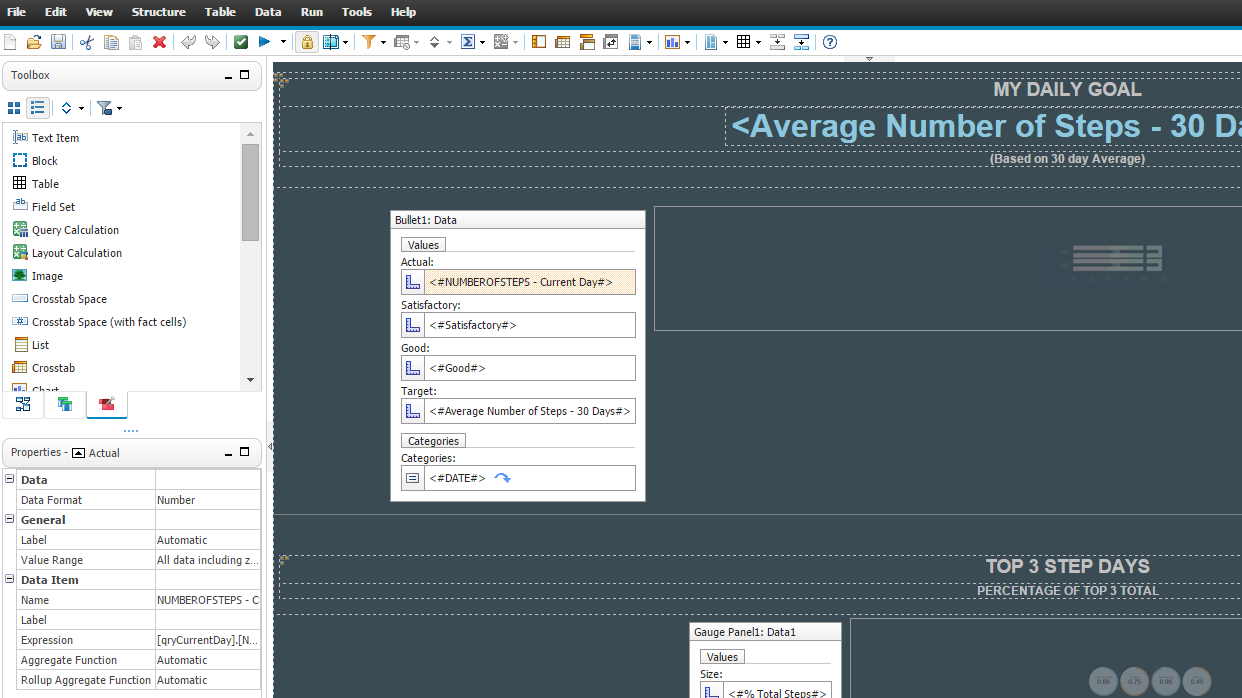Open the run options dropdown arrow

coord(283,42)
